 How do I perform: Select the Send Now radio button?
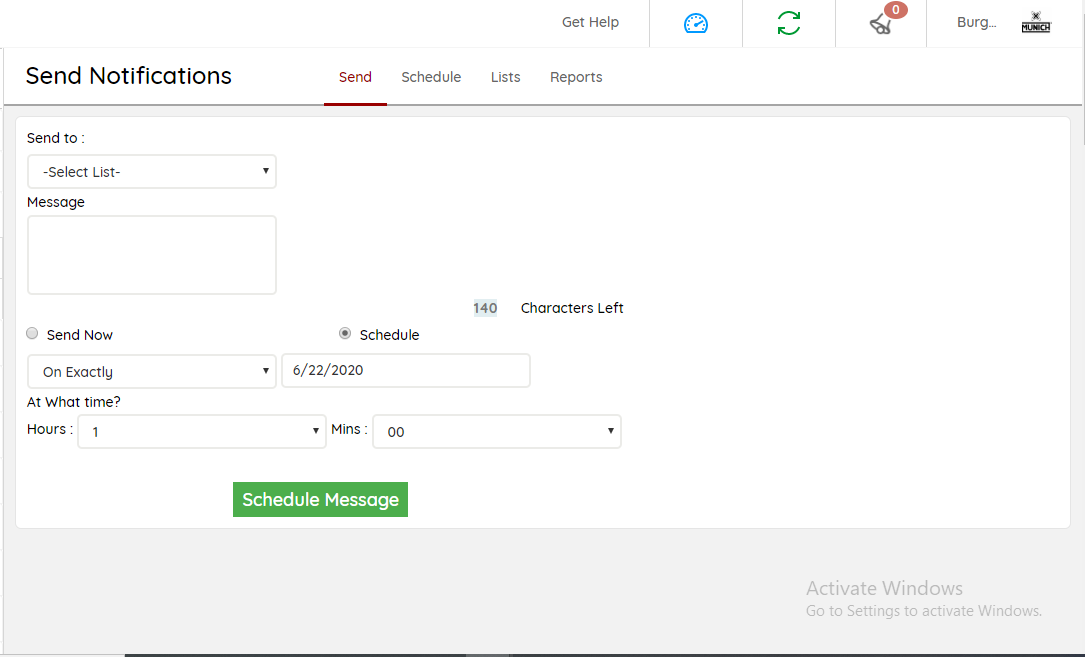coord(33,334)
